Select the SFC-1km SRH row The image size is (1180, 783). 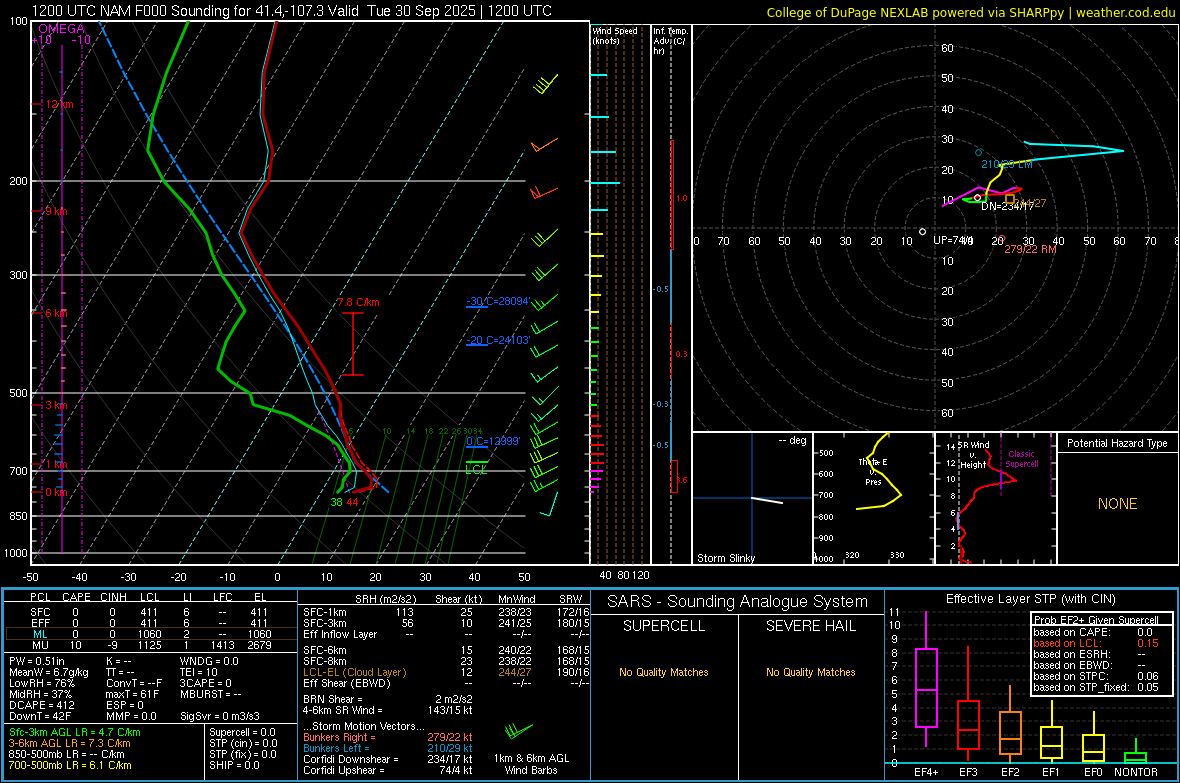(446, 612)
